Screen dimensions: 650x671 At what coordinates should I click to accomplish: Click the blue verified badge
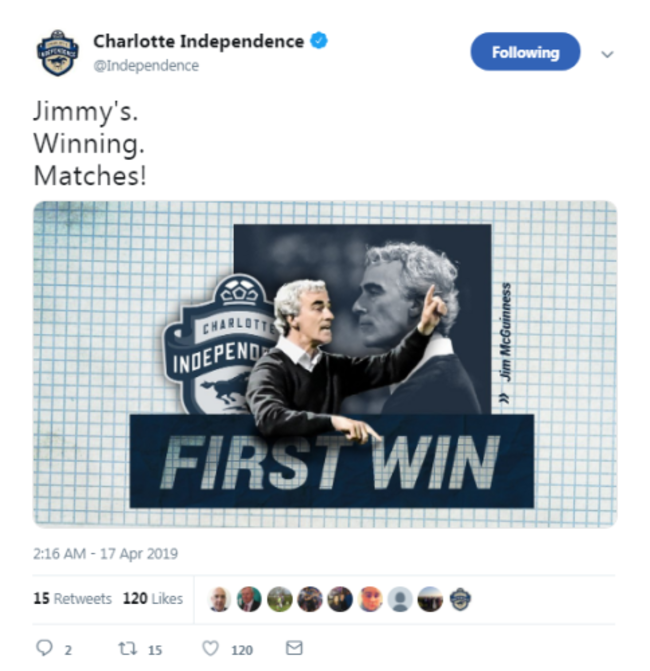319,41
